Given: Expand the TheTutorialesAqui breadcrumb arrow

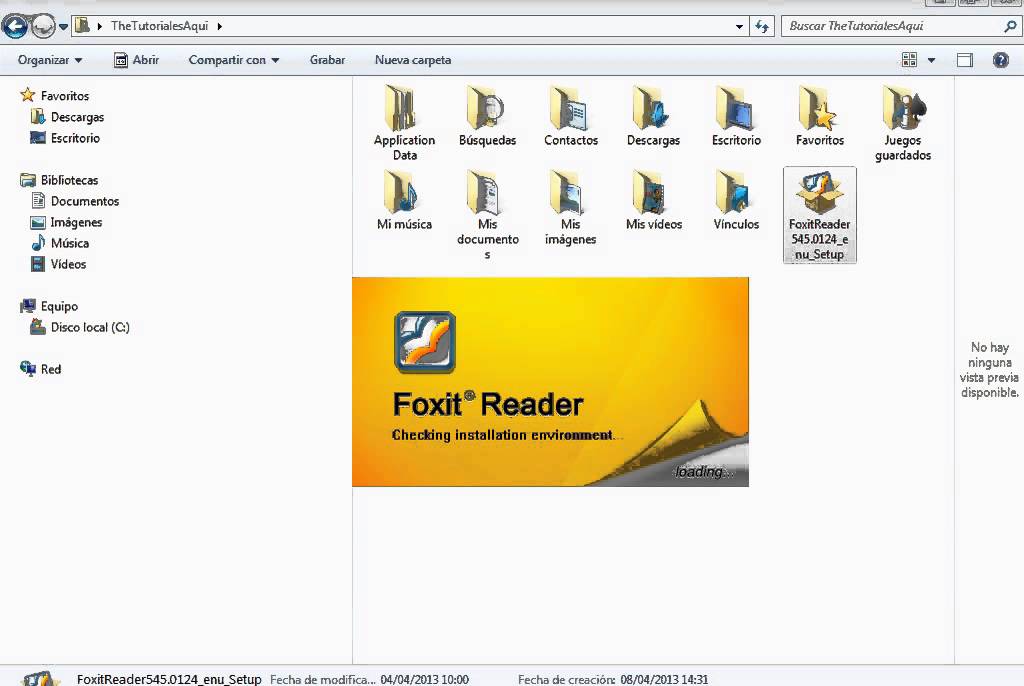Looking at the screenshot, I should coord(219,26).
